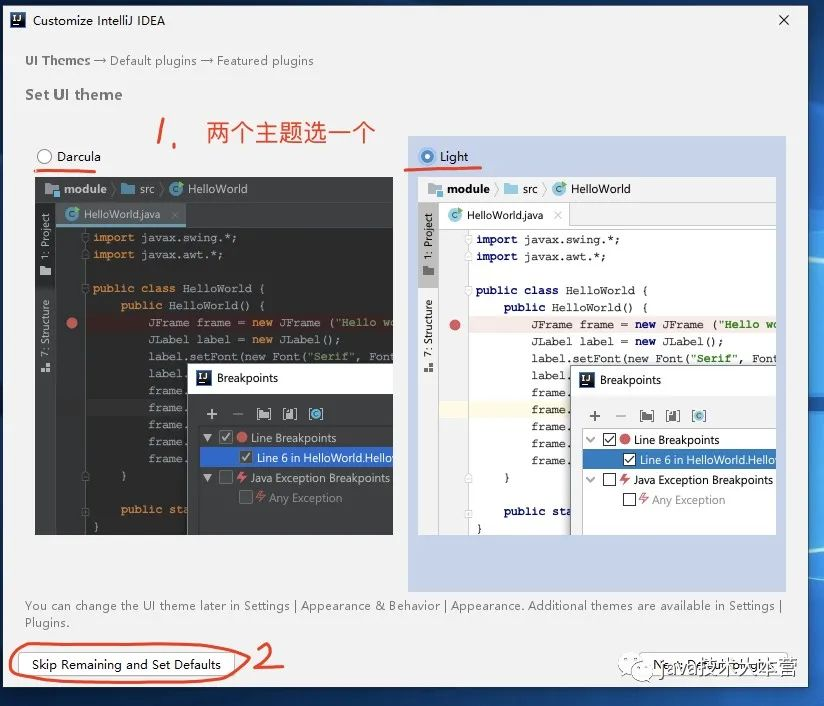The height and width of the screenshot is (706, 824).
Task: Collapse Java Exception Breakpoints in Darcula preview
Action: (x=208, y=478)
